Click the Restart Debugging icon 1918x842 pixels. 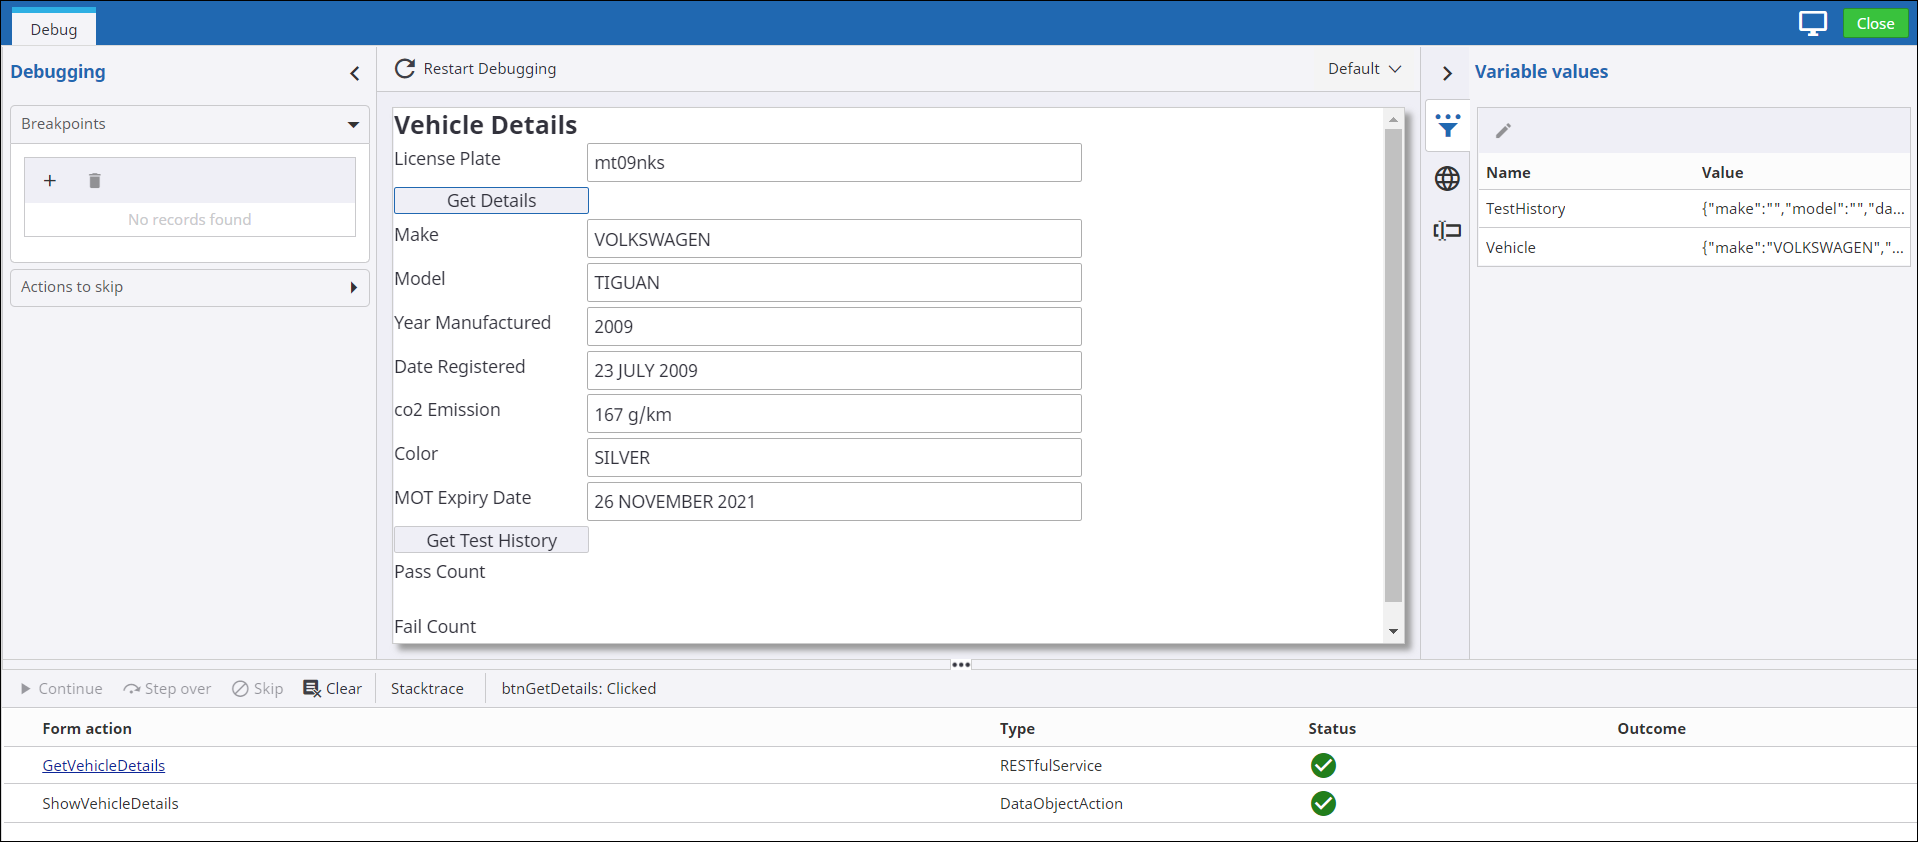click(405, 69)
